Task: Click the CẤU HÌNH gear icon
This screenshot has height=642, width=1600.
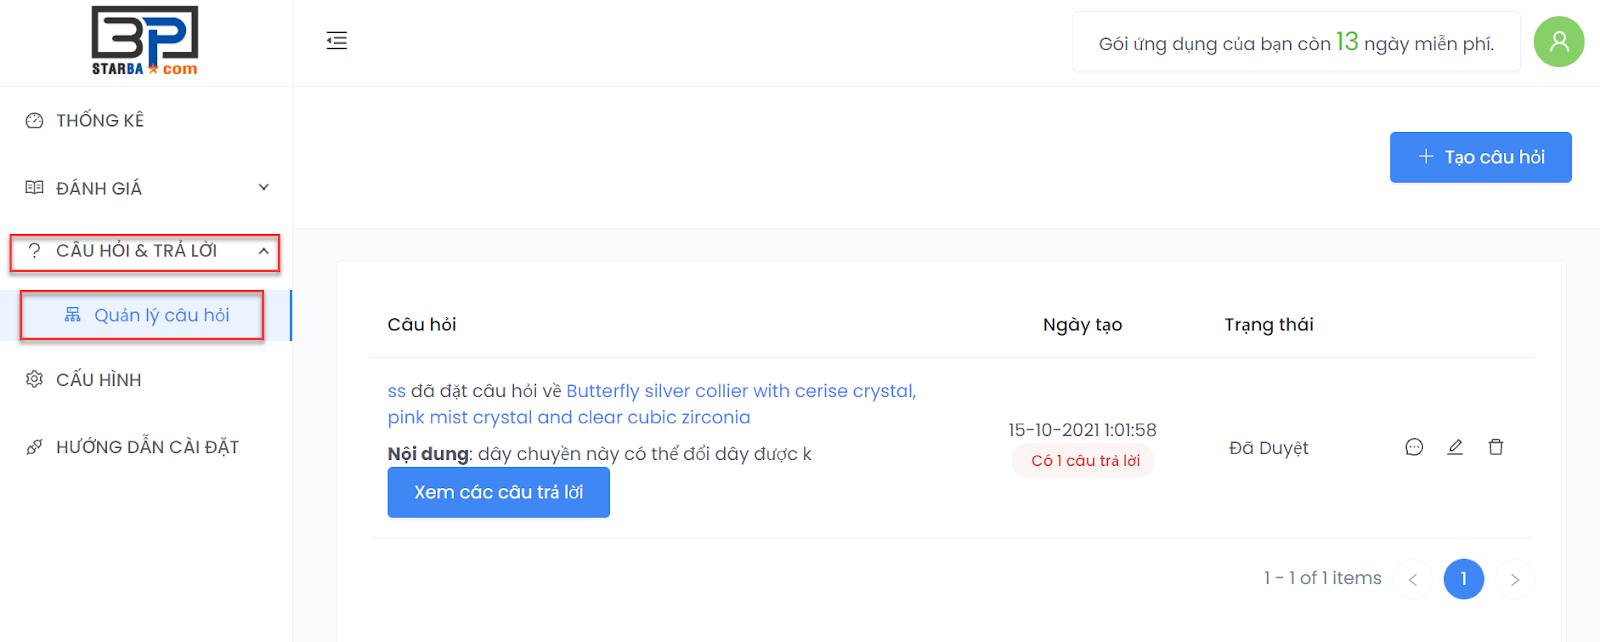Action: click(35, 380)
